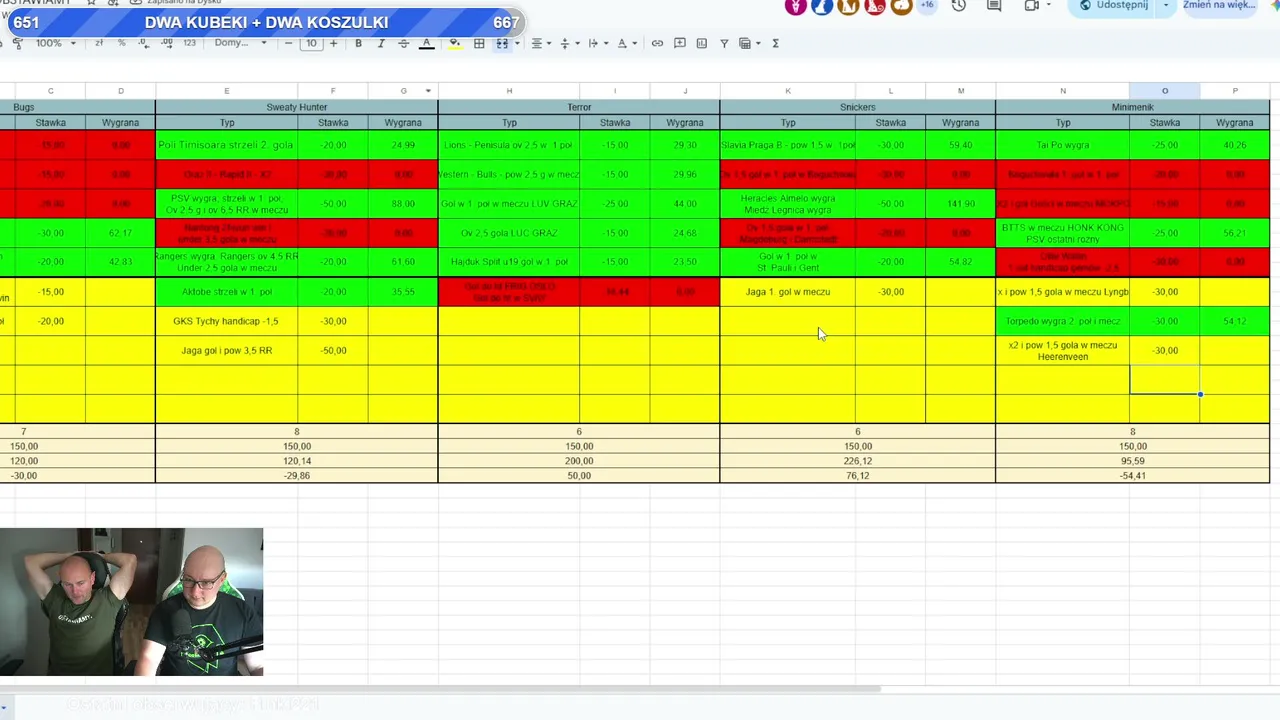Open the functions sigma icon

coord(775,43)
